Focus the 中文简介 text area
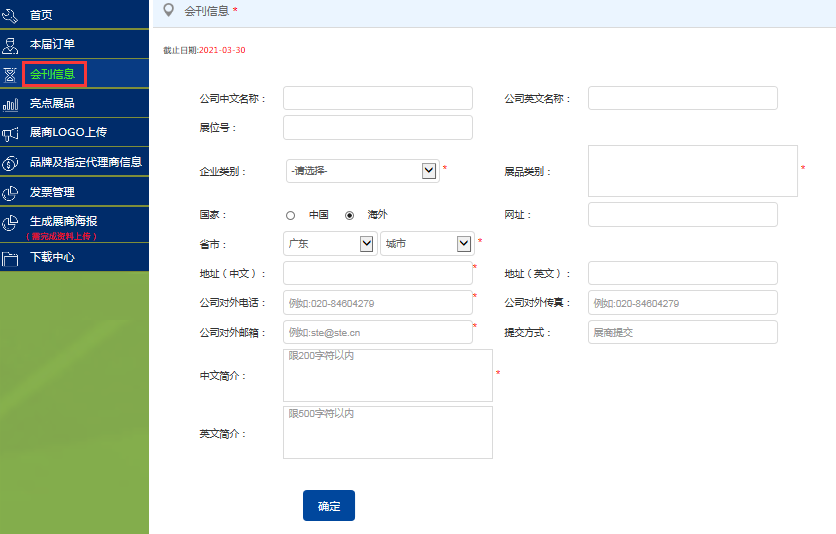Image resolution: width=836 pixels, height=534 pixels. click(x=387, y=376)
